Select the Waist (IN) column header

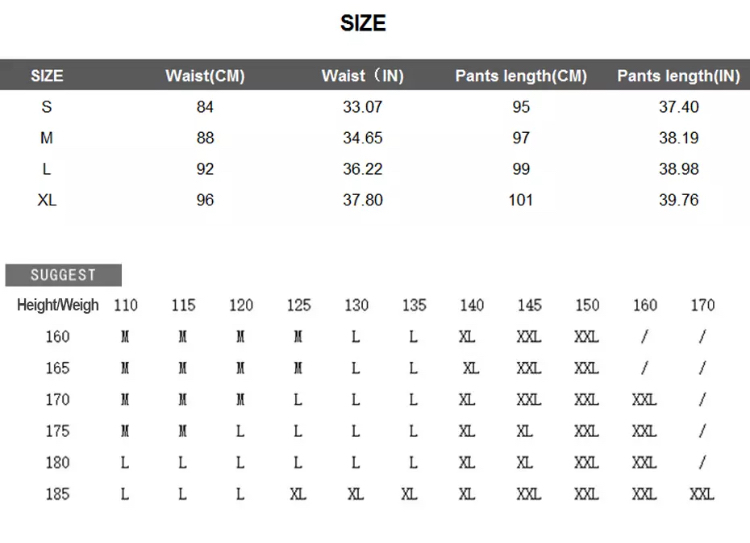coord(363,76)
